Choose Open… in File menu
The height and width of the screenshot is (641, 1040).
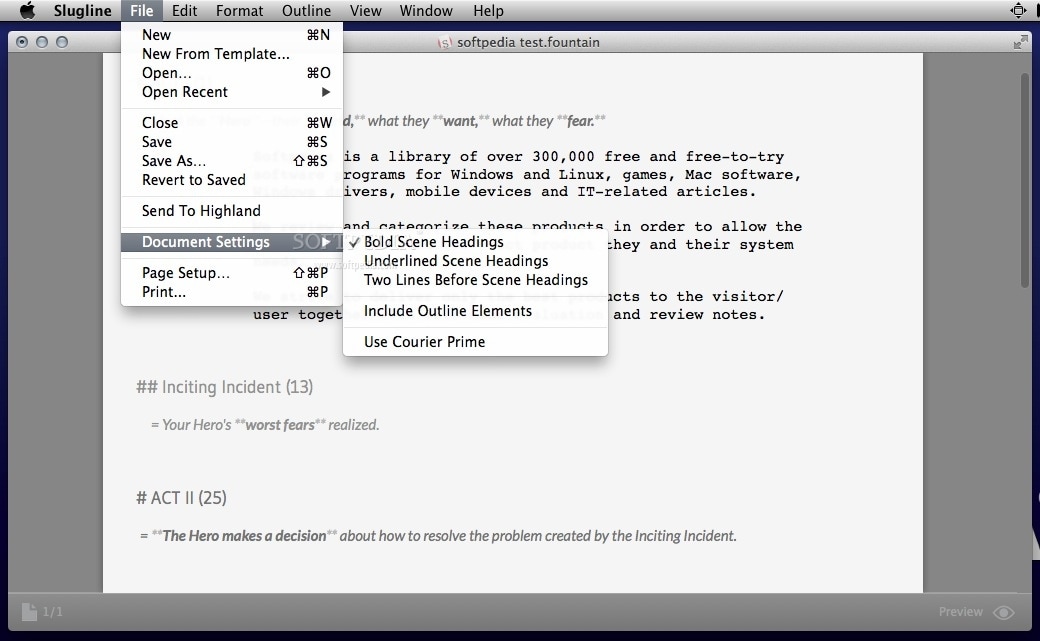(x=231, y=73)
